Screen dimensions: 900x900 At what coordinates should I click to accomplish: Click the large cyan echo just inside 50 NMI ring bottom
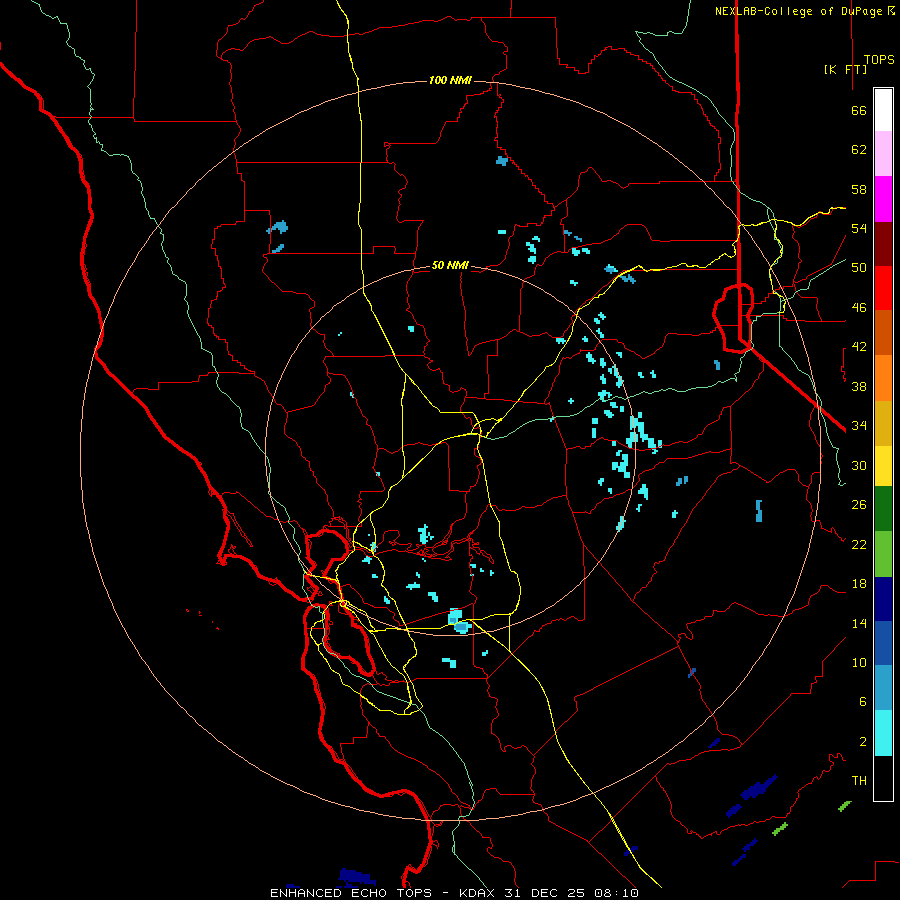pos(459,621)
